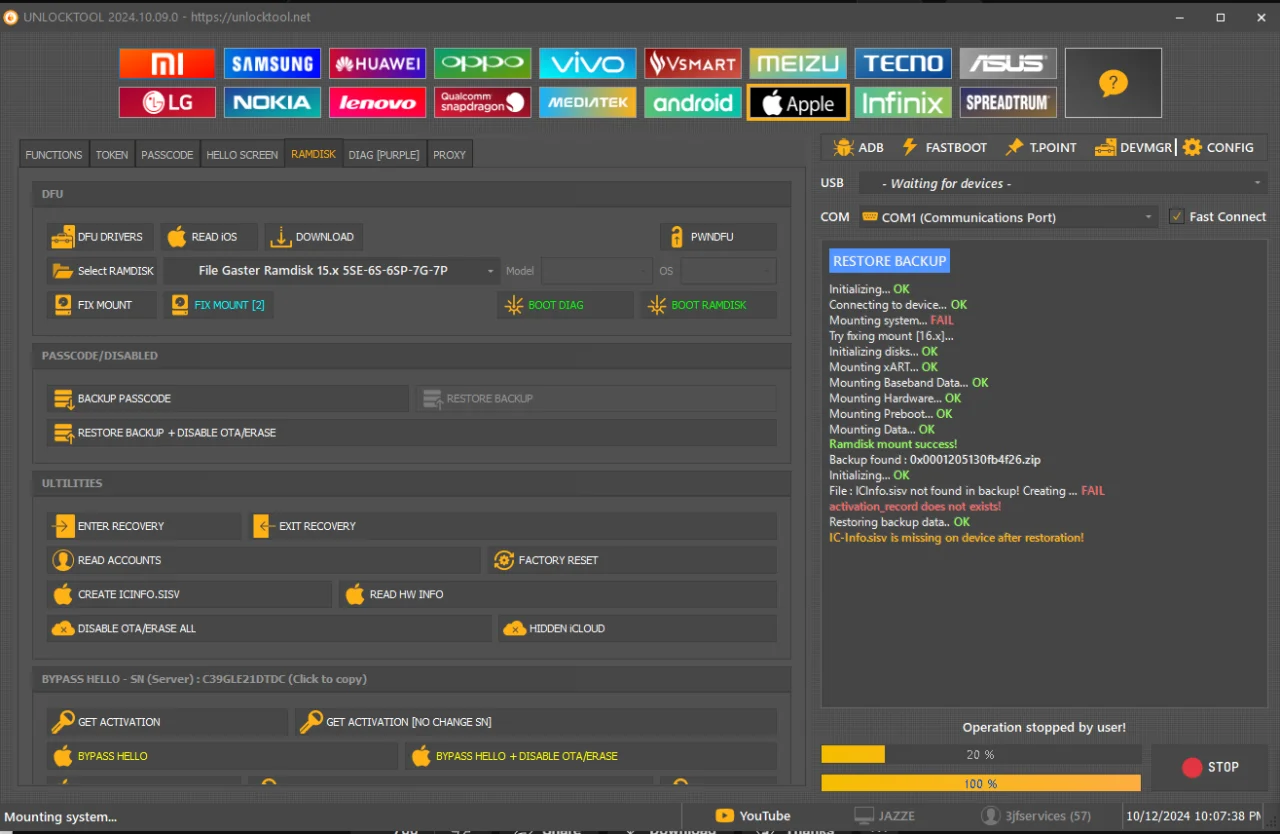
Task: Click the EXIT RECOVERY button
Action: [x=513, y=526]
